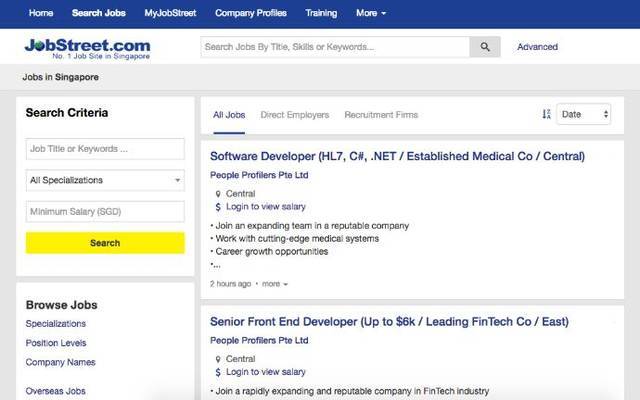The height and width of the screenshot is (400, 640).
Task: Expand the more option under Software Developer
Action: click(x=274, y=284)
